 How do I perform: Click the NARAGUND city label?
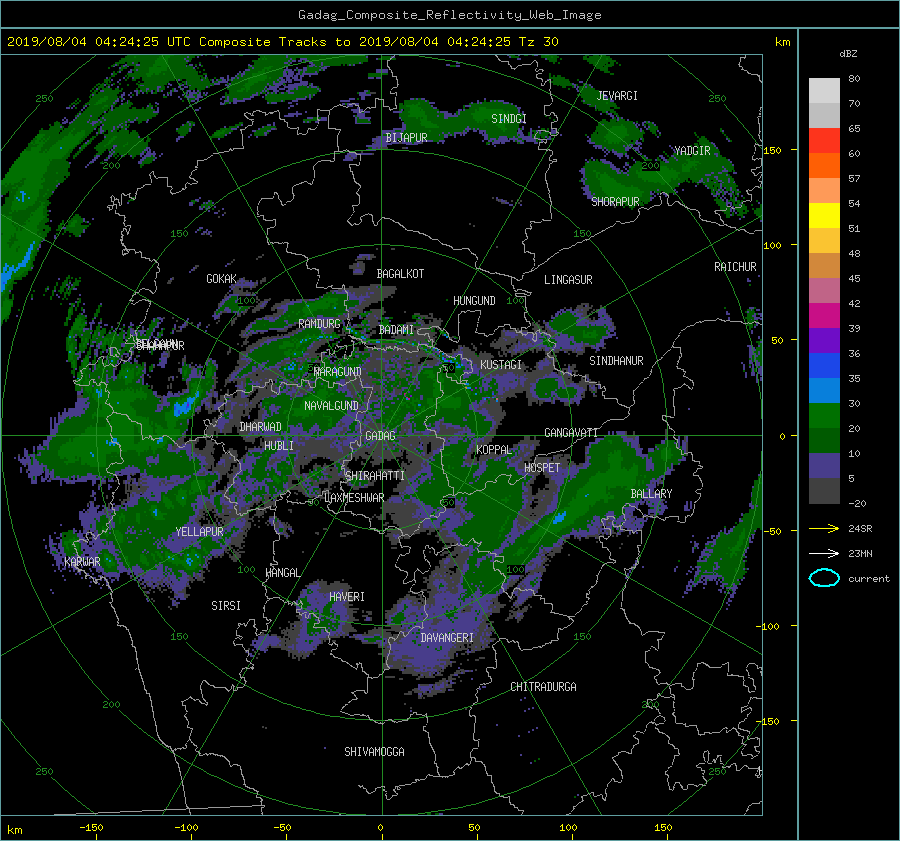click(x=338, y=372)
